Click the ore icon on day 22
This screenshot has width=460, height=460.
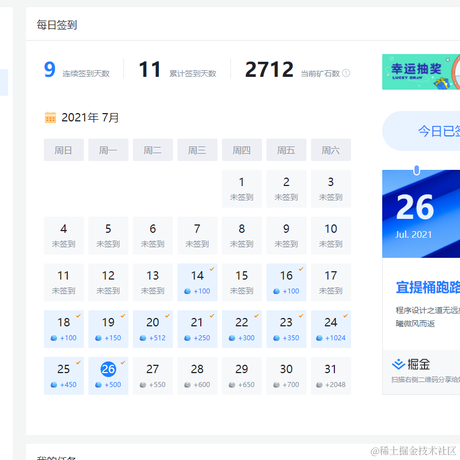point(232,338)
